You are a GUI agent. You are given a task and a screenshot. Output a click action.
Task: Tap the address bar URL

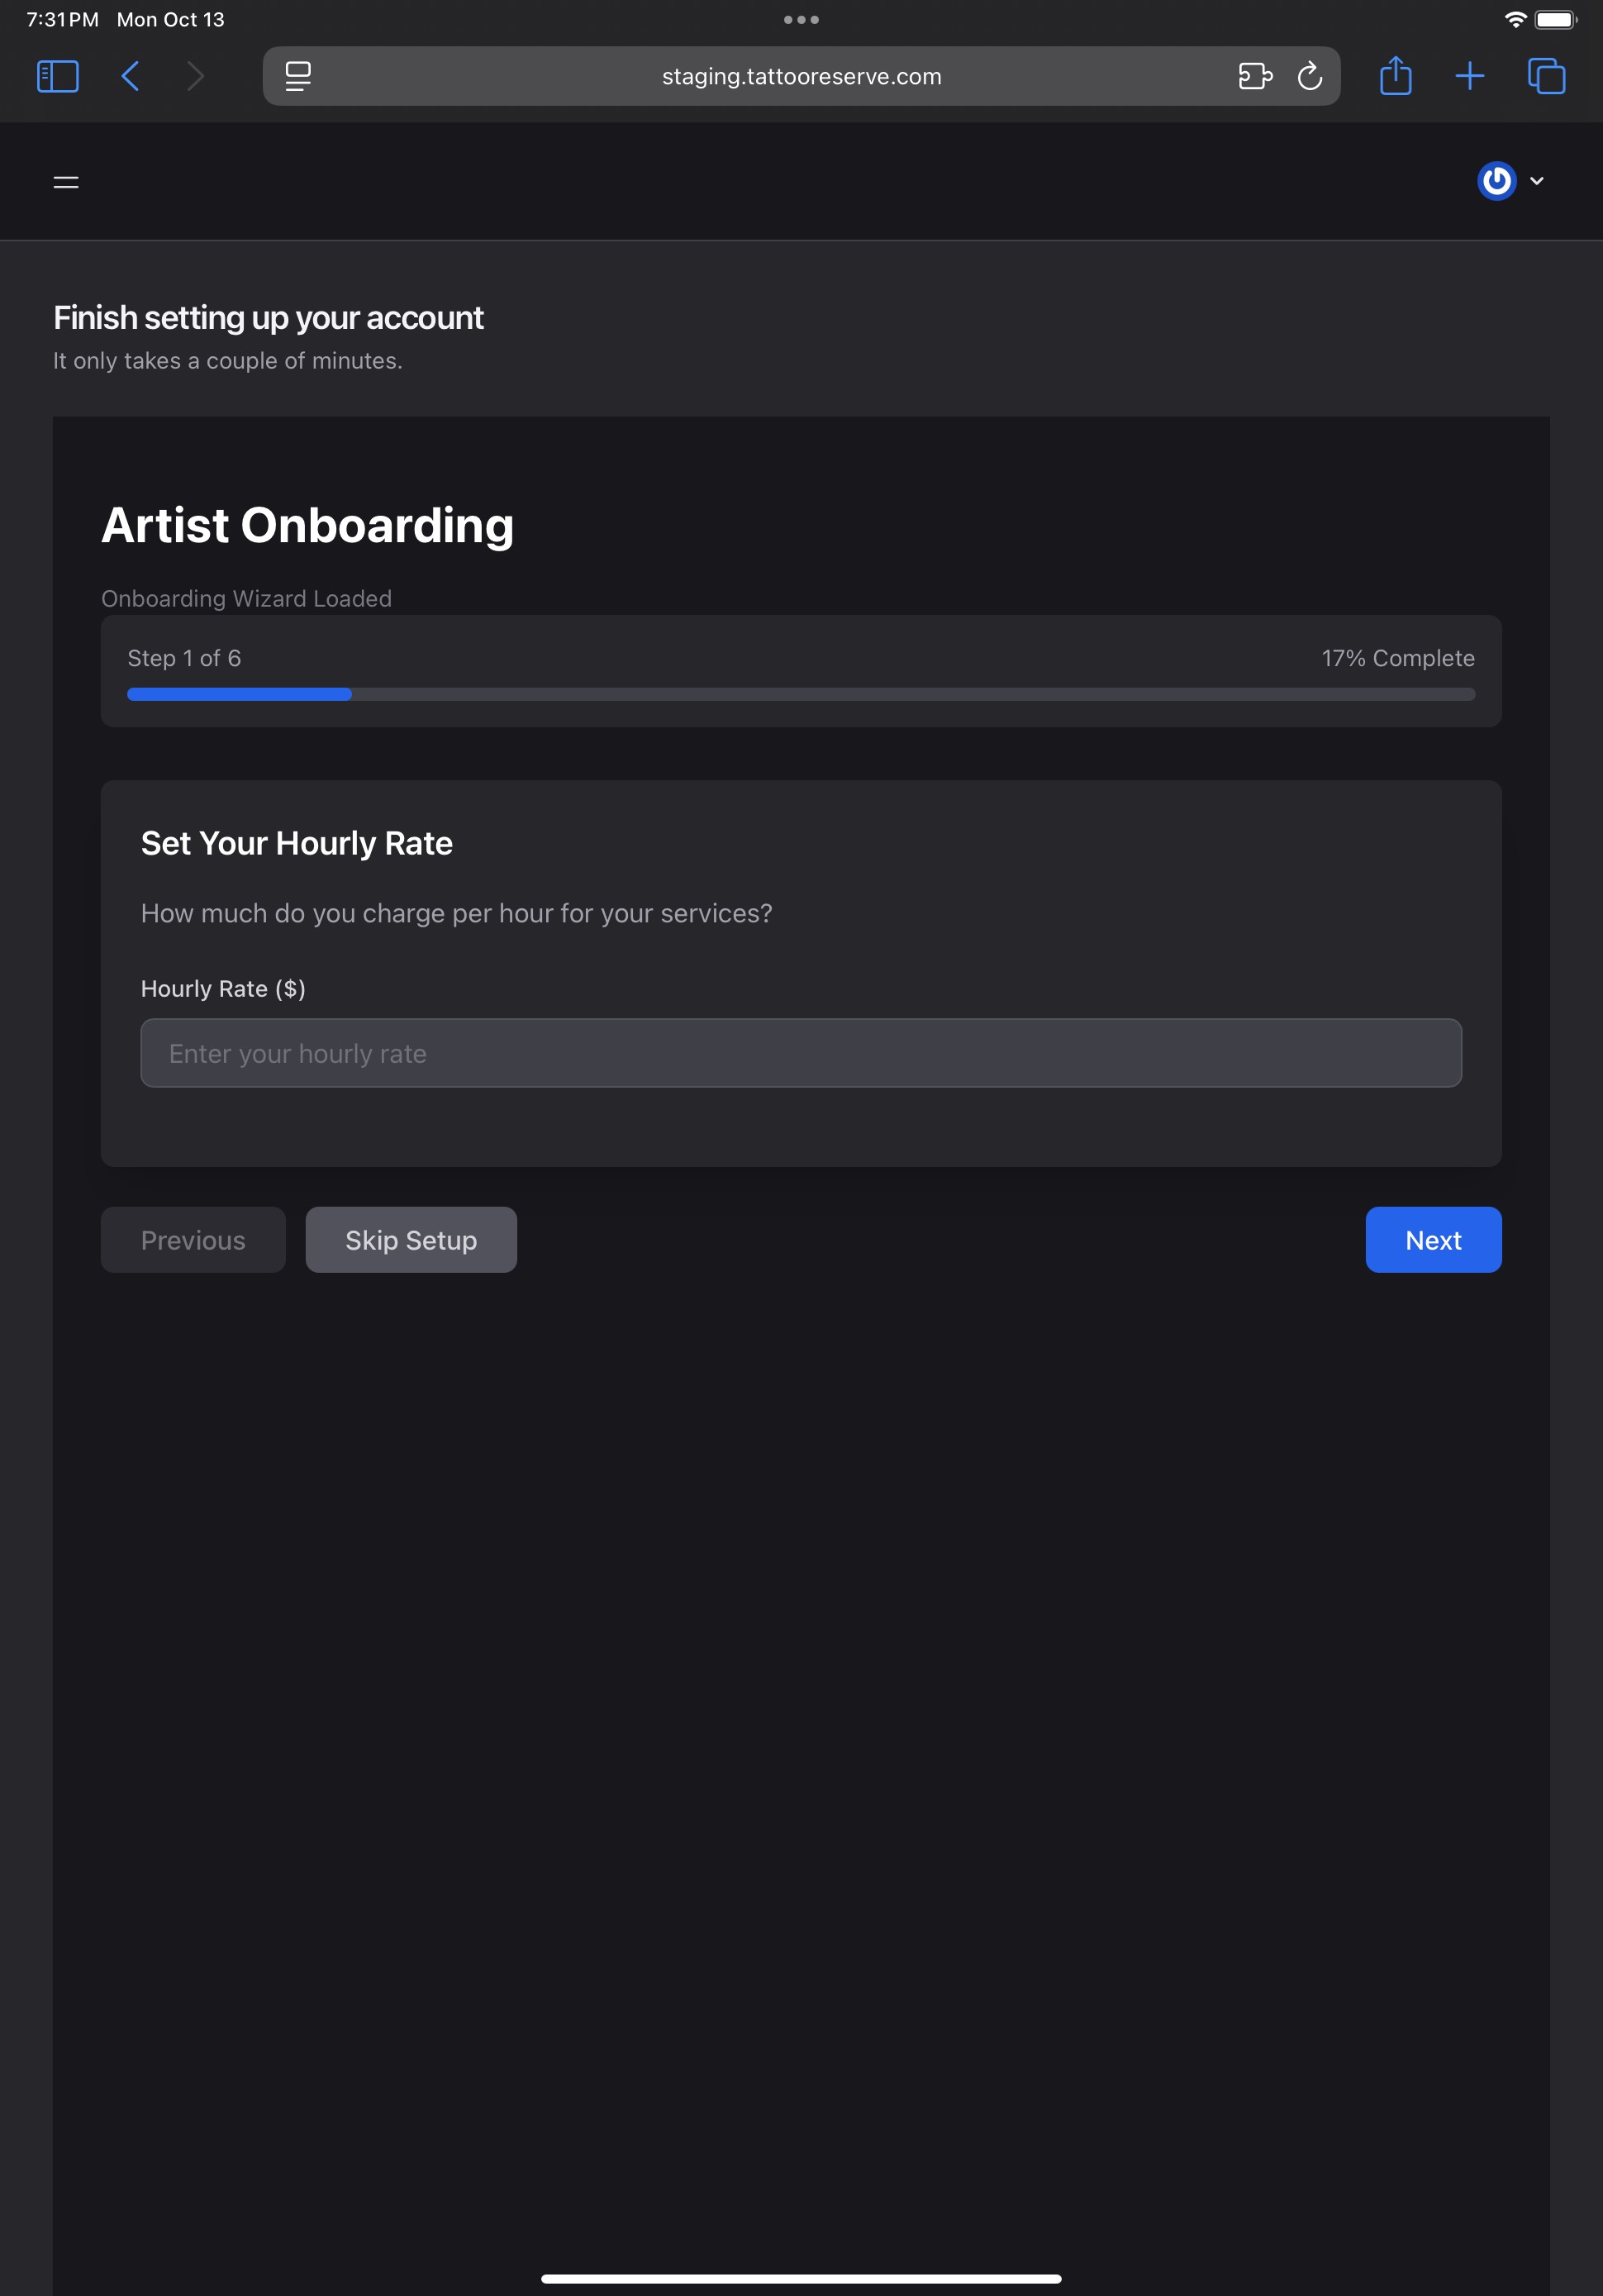(801, 76)
